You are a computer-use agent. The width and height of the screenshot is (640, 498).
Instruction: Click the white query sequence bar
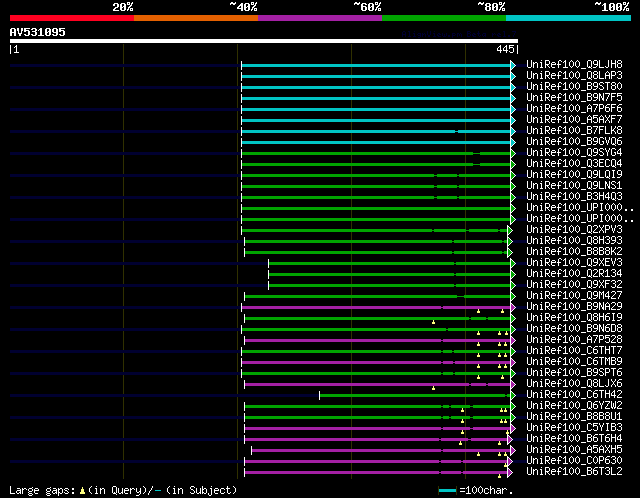(264, 41)
